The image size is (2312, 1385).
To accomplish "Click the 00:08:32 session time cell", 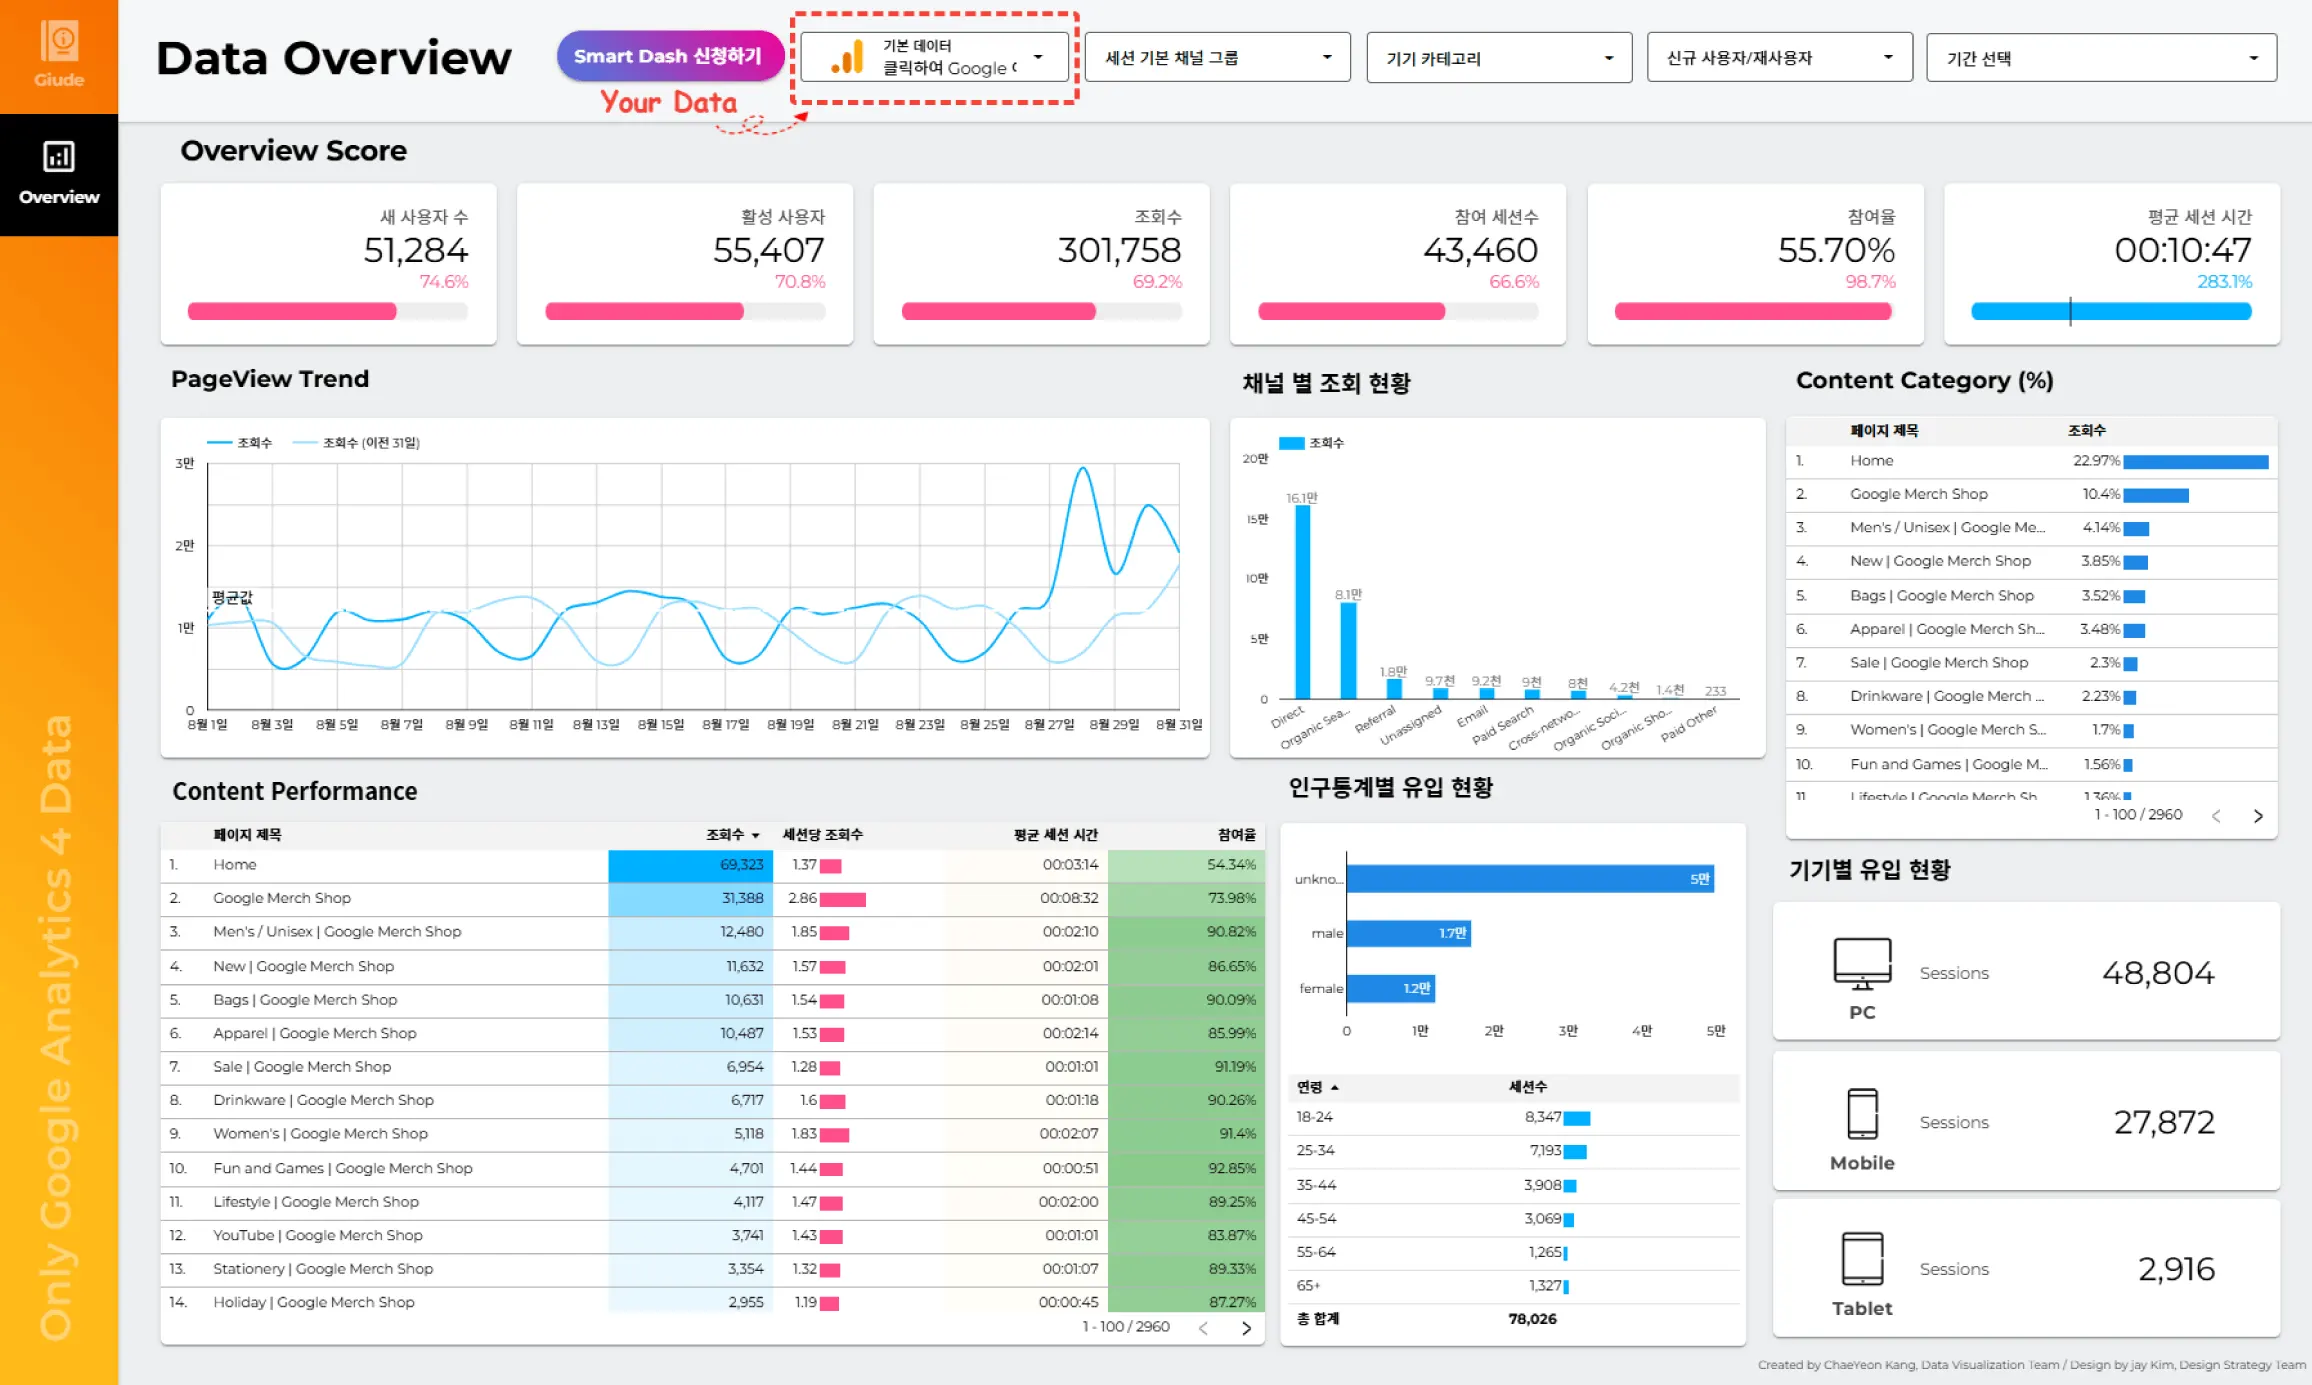I will click(x=1069, y=898).
